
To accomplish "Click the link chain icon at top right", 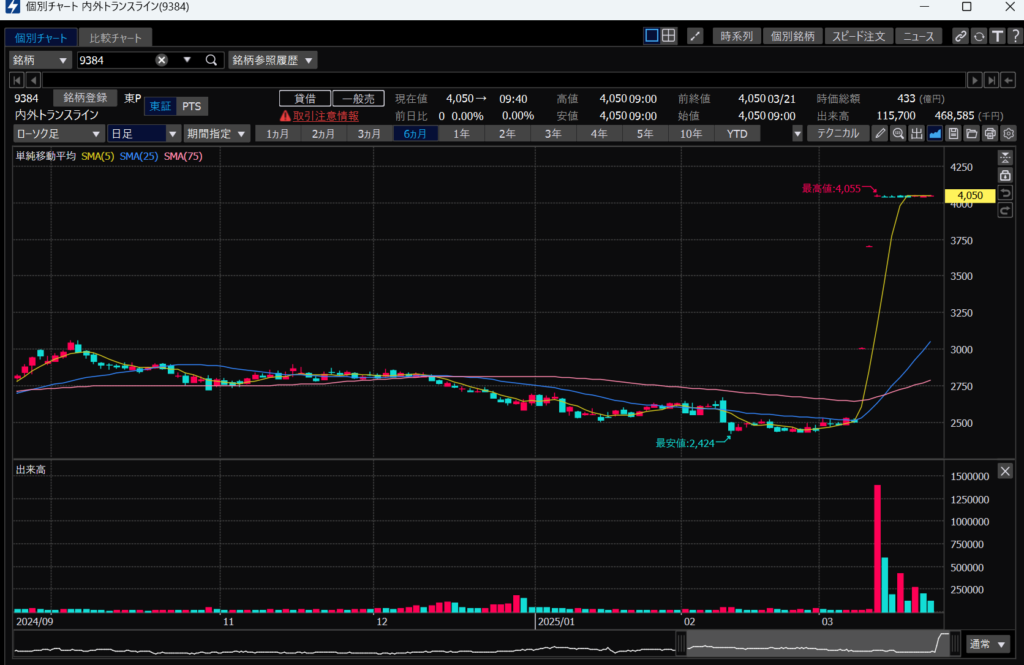I will pyautogui.click(x=960, y=36).
